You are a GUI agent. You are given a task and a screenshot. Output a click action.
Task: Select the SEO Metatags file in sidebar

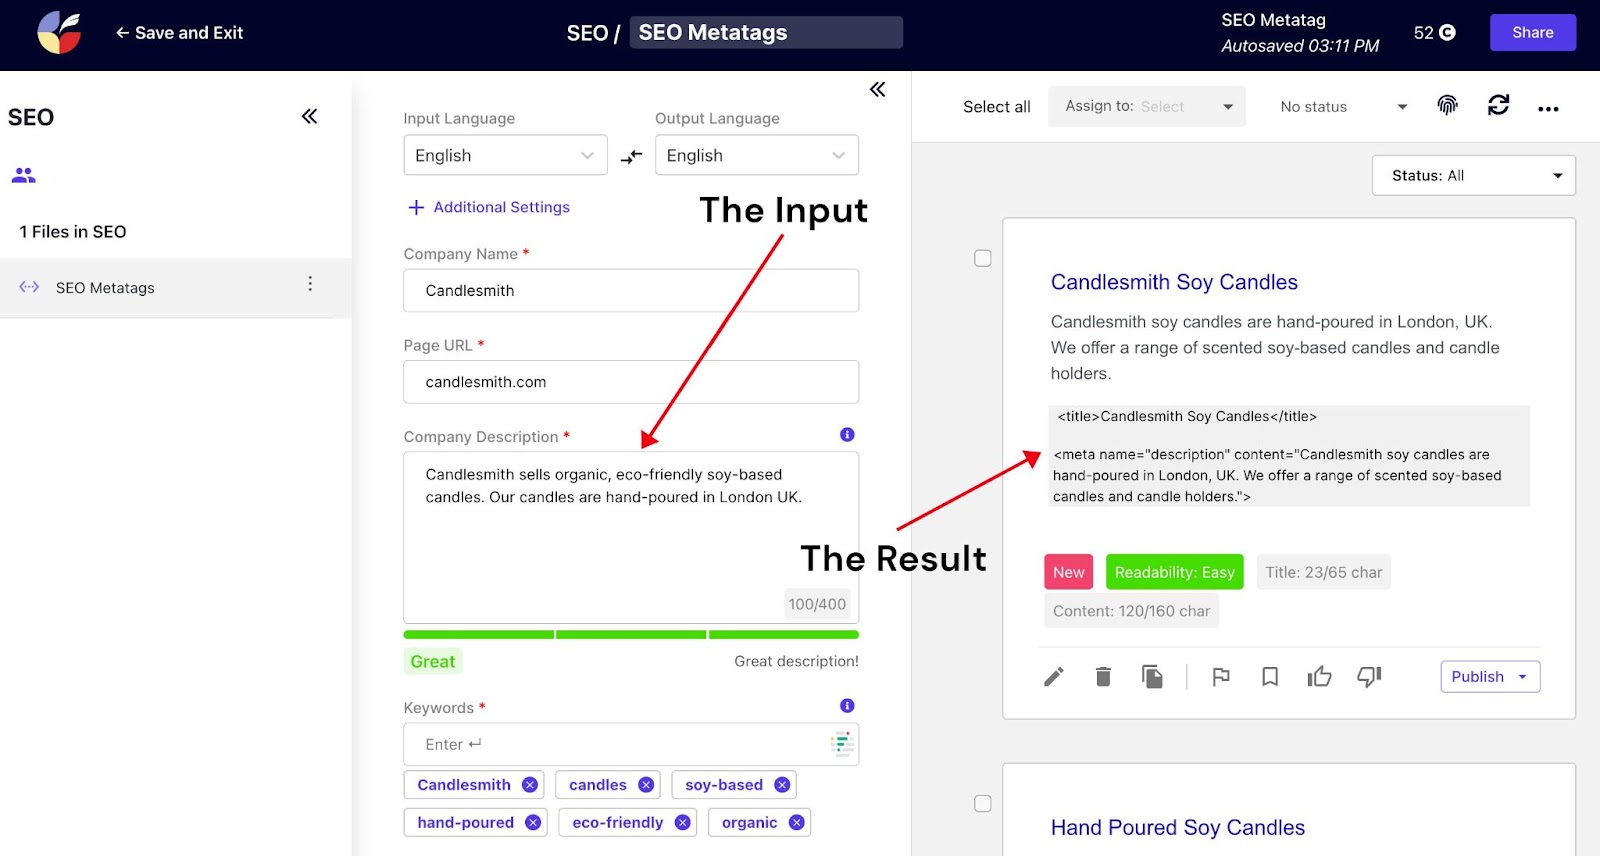(176, 288)
